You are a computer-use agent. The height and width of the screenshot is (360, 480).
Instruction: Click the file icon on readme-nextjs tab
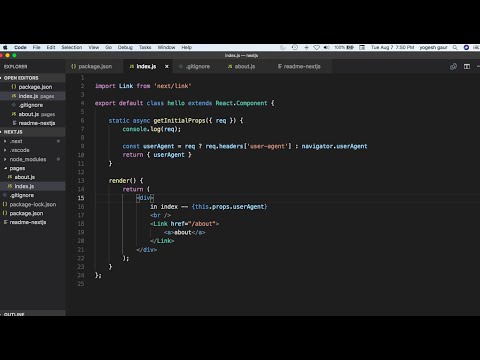[280, 67]
